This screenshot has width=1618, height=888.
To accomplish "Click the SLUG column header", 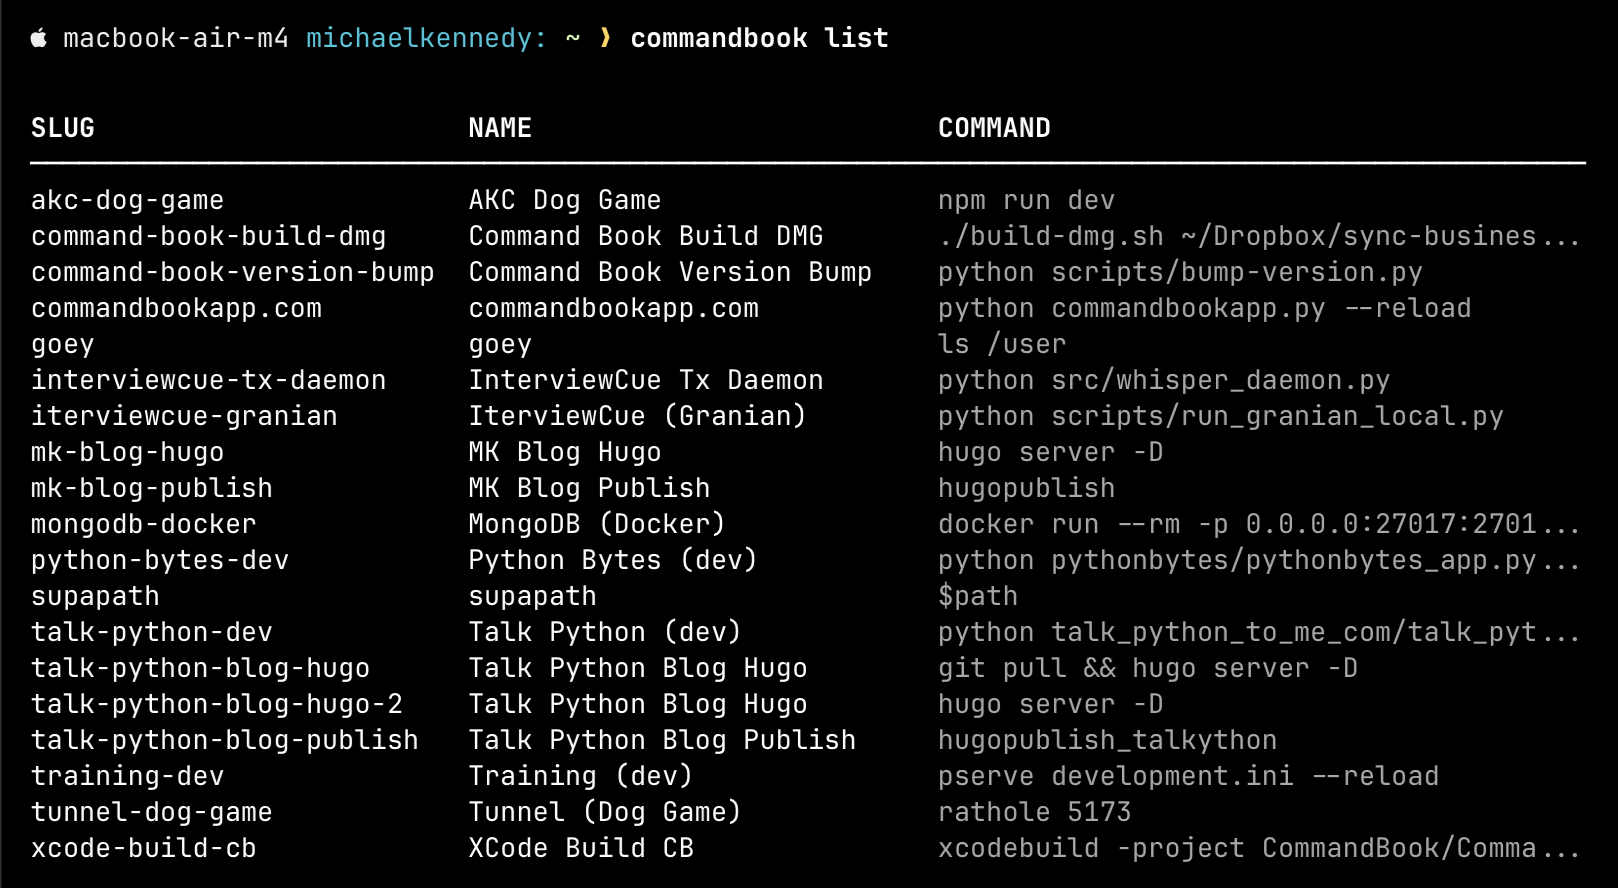I will (x=63, y=128).
